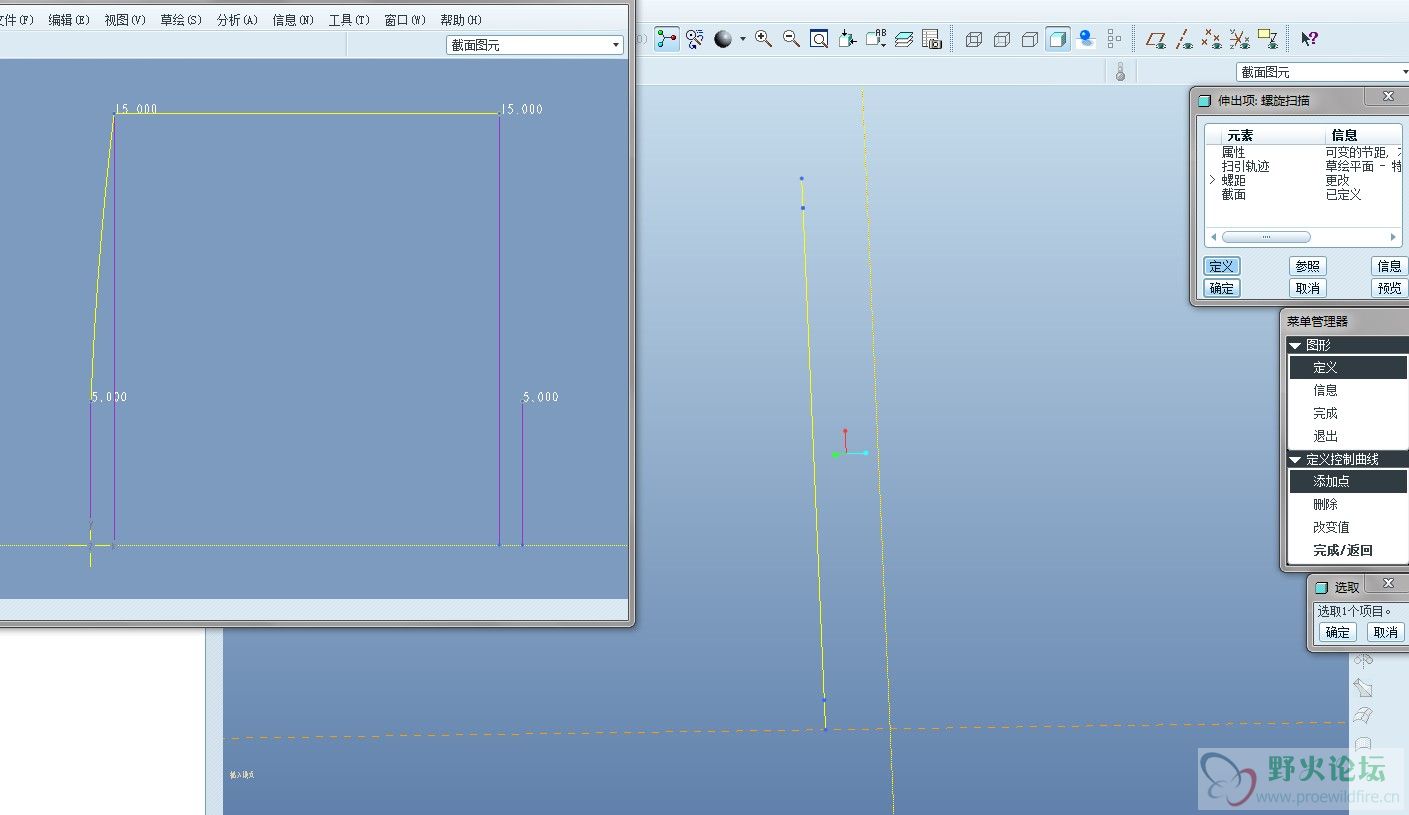The height and width of the screenshot is (815, 1409).
Task: Open 截面图元 filter dropdown in main window
Action: tap(1322, 72)
